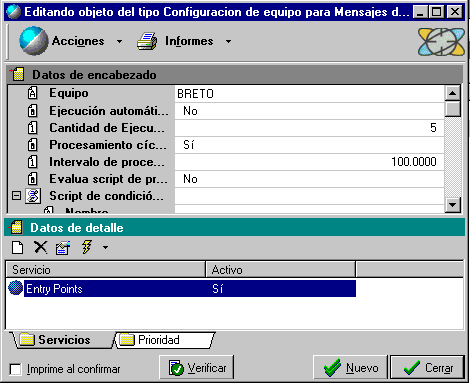Click the Verificar button

coord(197,368)
